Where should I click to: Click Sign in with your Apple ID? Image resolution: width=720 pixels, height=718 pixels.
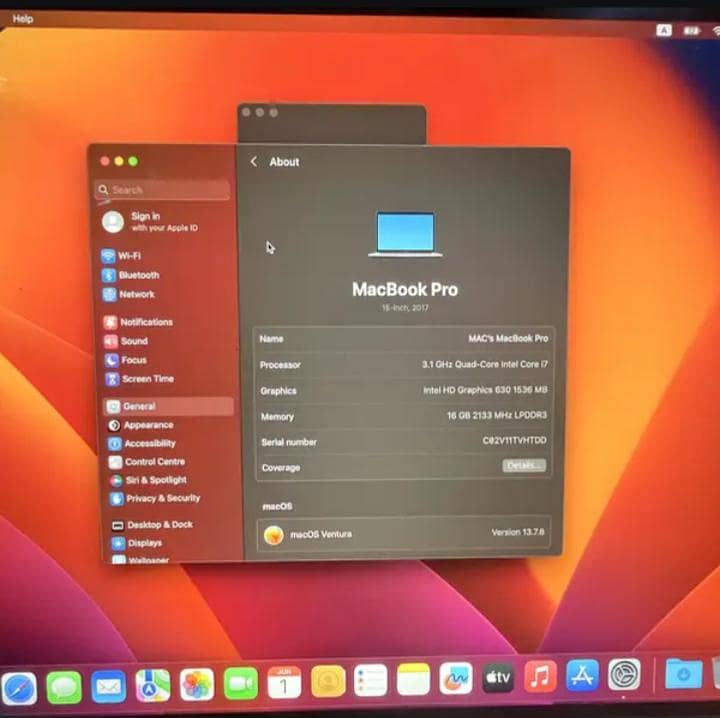(x=151, y=222)
